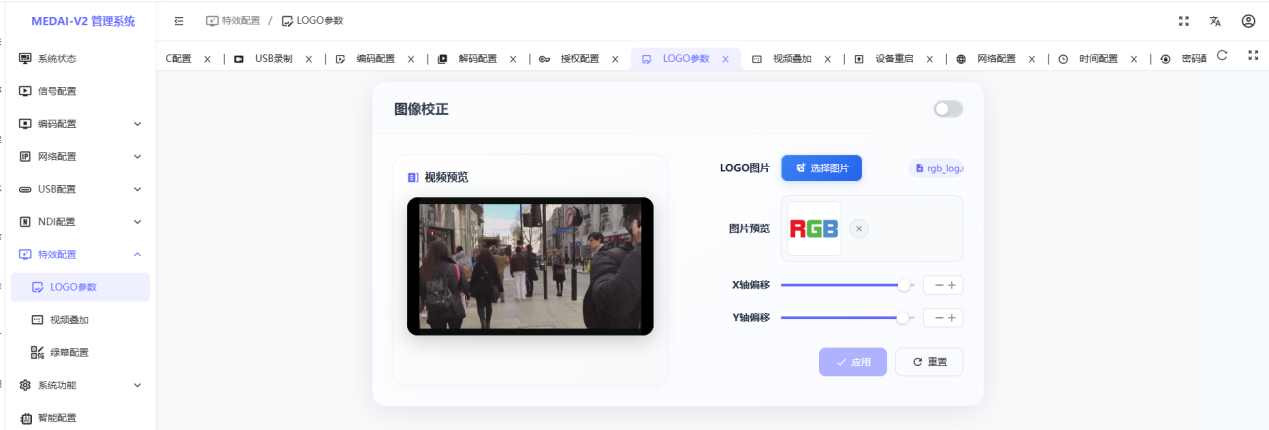Click the RGB logo preview thumbnail

pyautogui.click(x=814, y=228)
